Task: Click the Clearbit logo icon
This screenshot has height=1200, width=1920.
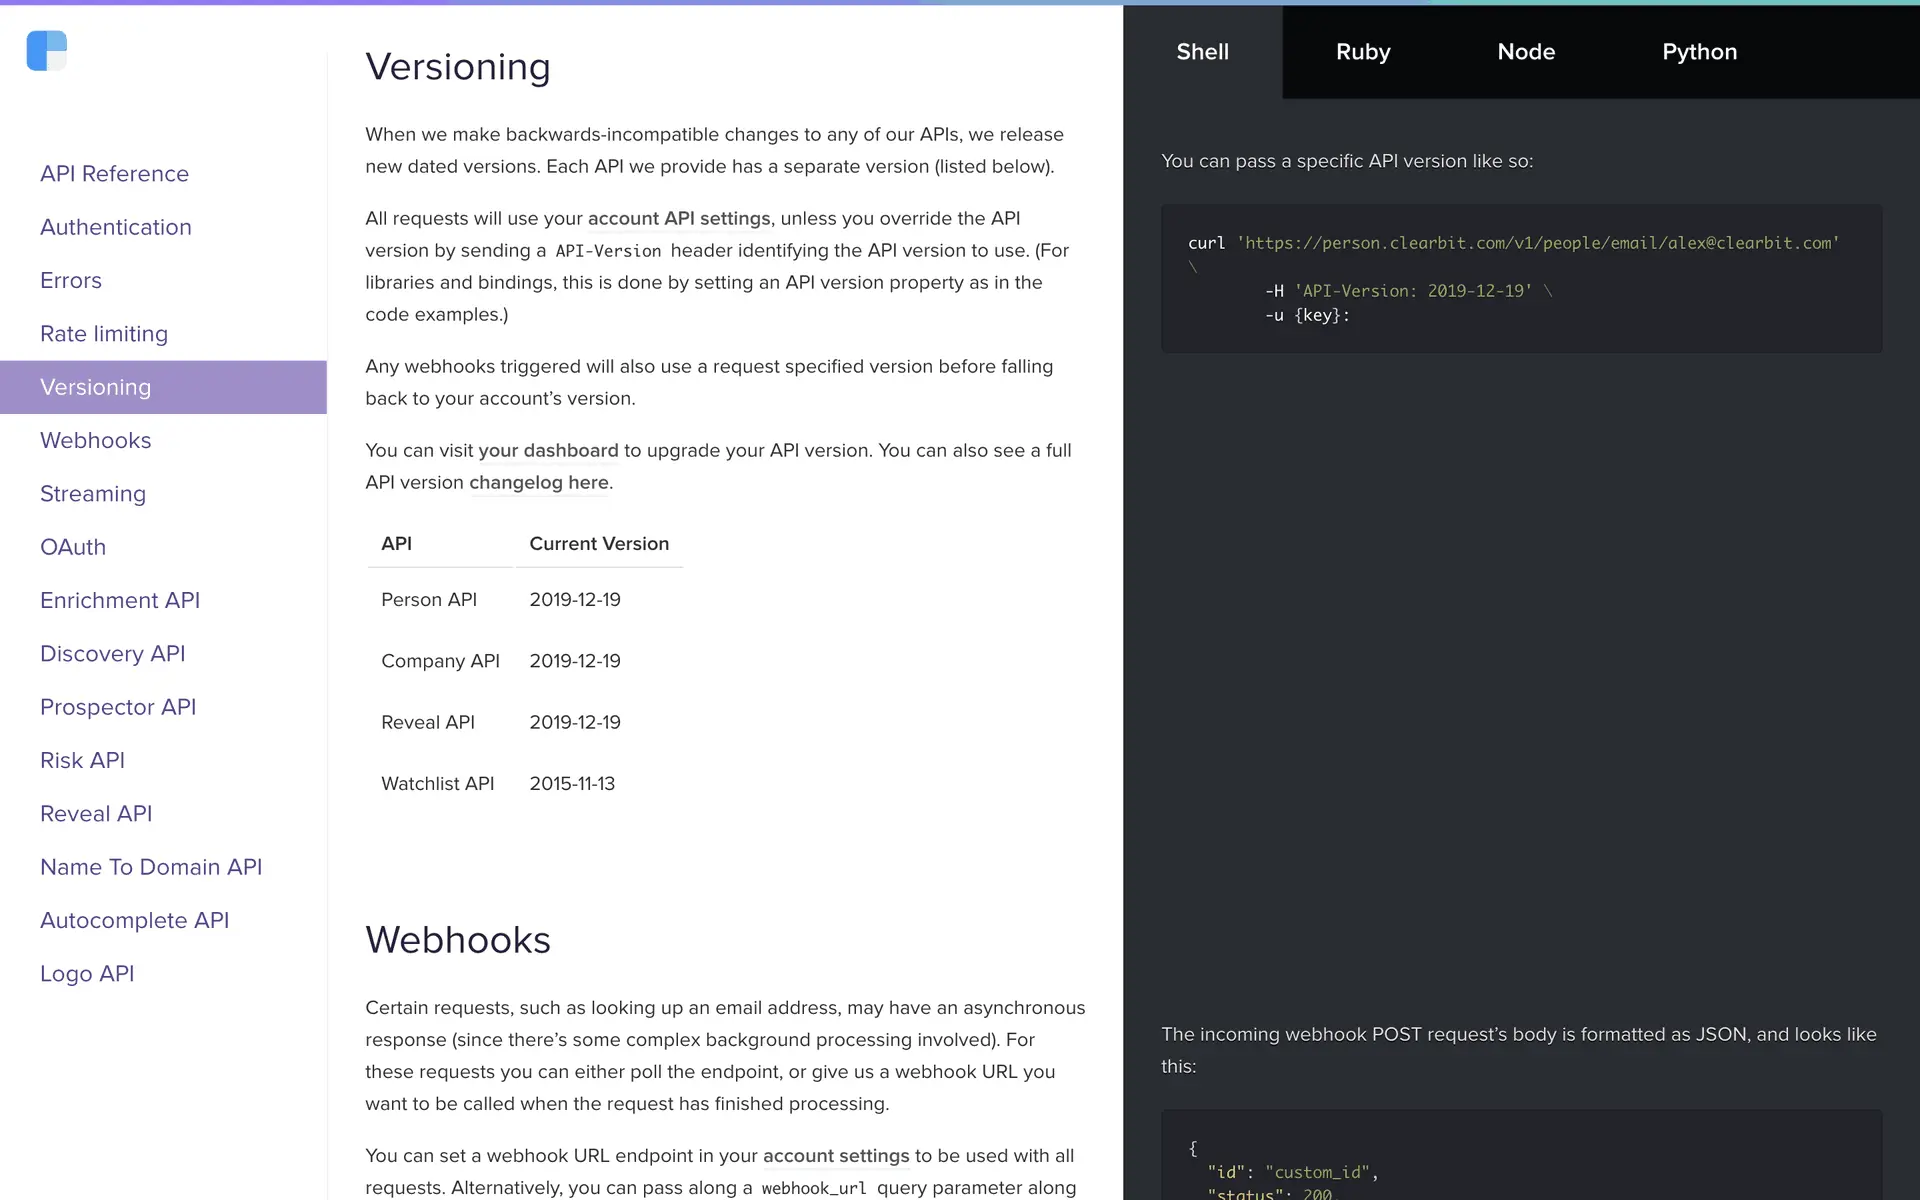Action: click(x=47, y=51)
